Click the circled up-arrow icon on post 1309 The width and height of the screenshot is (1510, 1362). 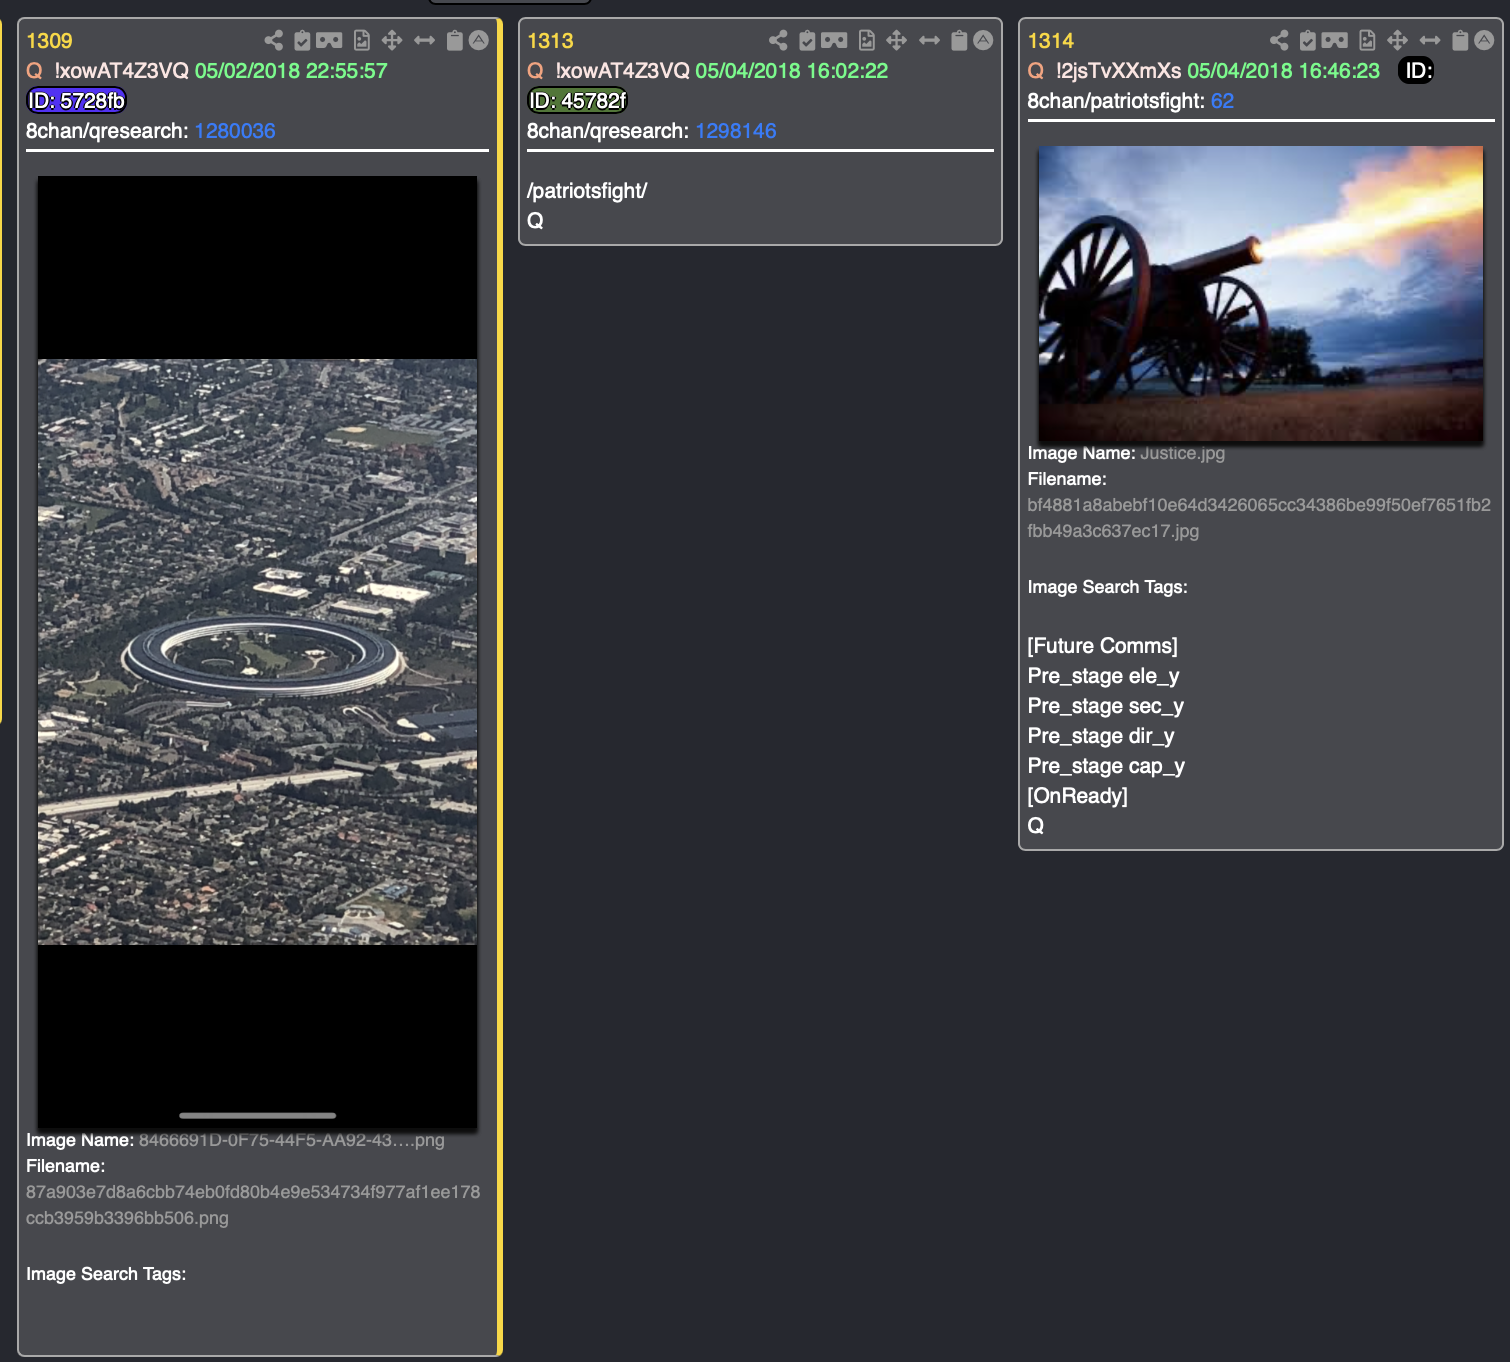coord(479,40)
